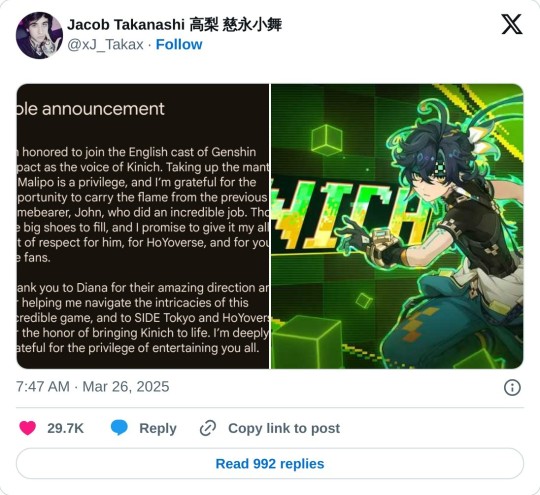This screenshot has width=540, height=495.
Task: Click the @xJ_Takax handle
Action: [105, 44]
